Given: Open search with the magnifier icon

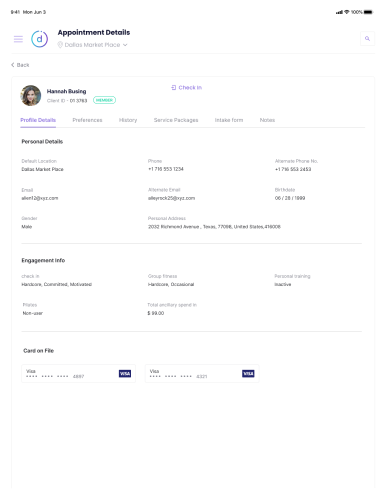Looking at the screenshot, I should 367,39.
